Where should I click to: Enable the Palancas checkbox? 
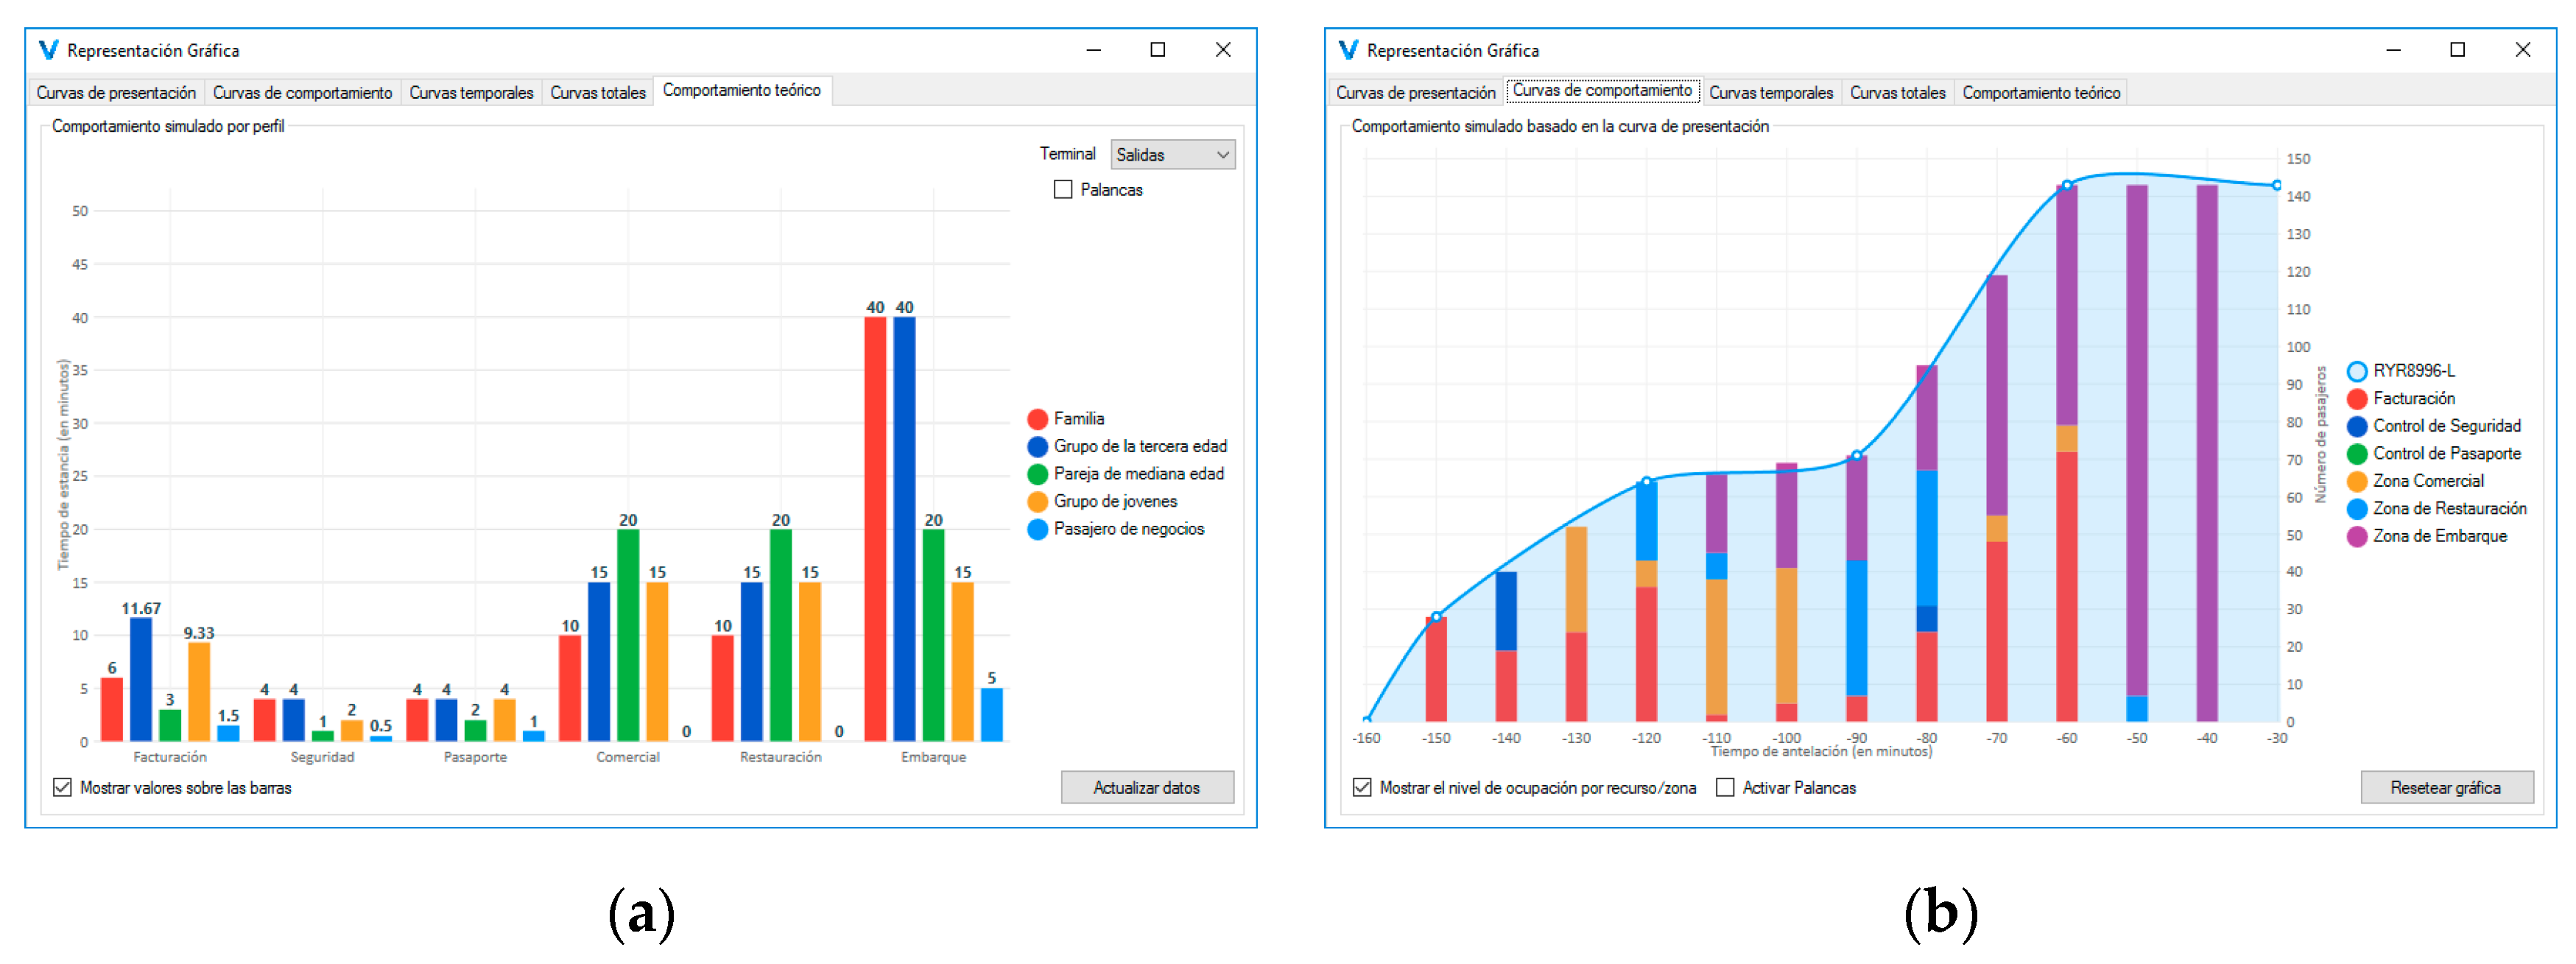click(x=1063, y=190)
